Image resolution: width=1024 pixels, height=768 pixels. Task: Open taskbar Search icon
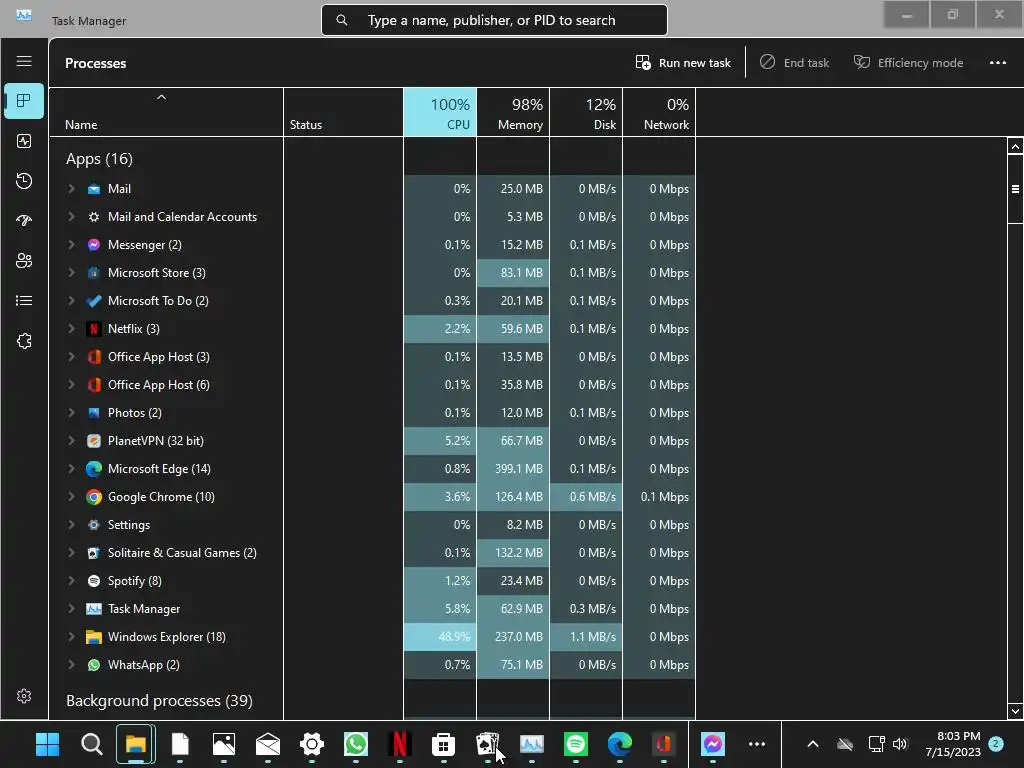coord(91,744)
